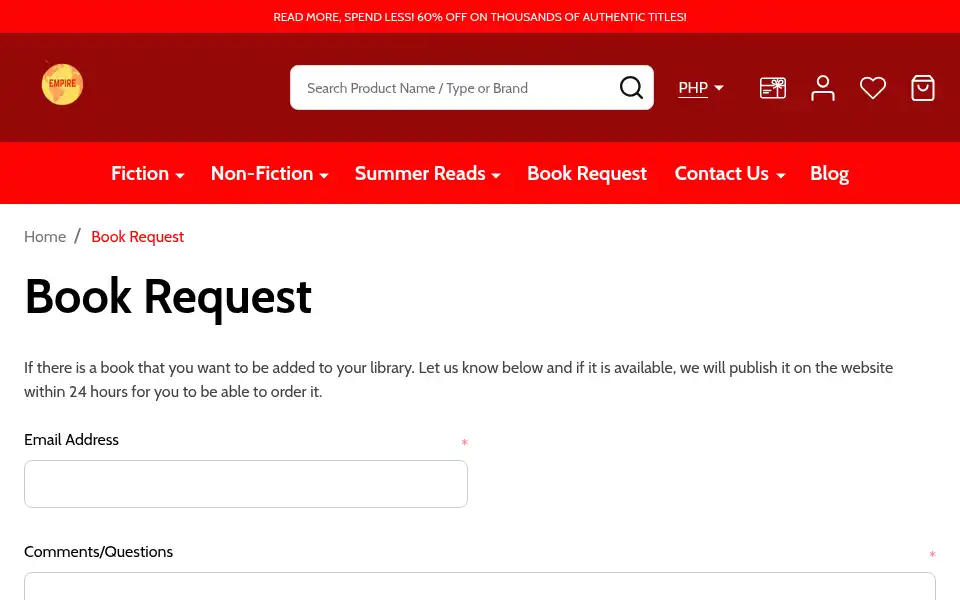960x600 pixels.
Task: Focus the Comments/Questions text area
Action: pyautogui.click(x=480, y=587)
